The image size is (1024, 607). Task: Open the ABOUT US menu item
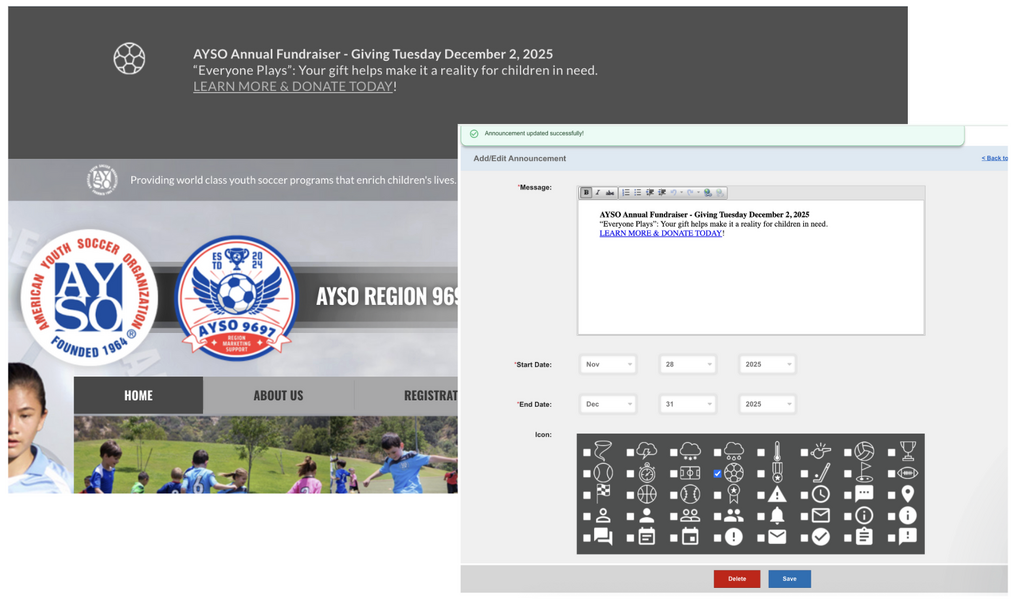278,396
